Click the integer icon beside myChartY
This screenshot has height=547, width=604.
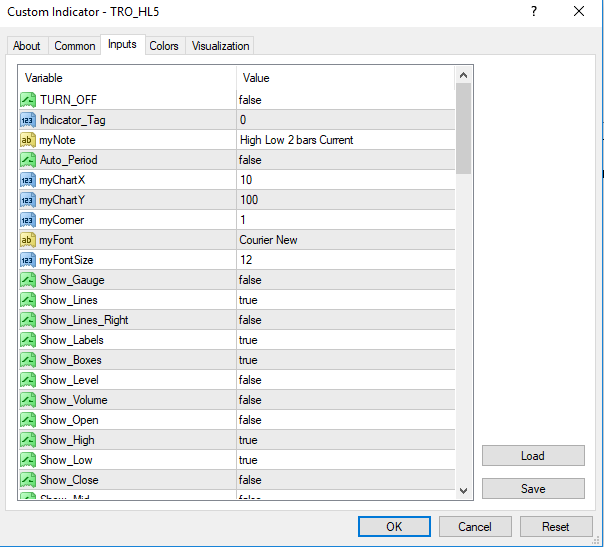point(28,200)
